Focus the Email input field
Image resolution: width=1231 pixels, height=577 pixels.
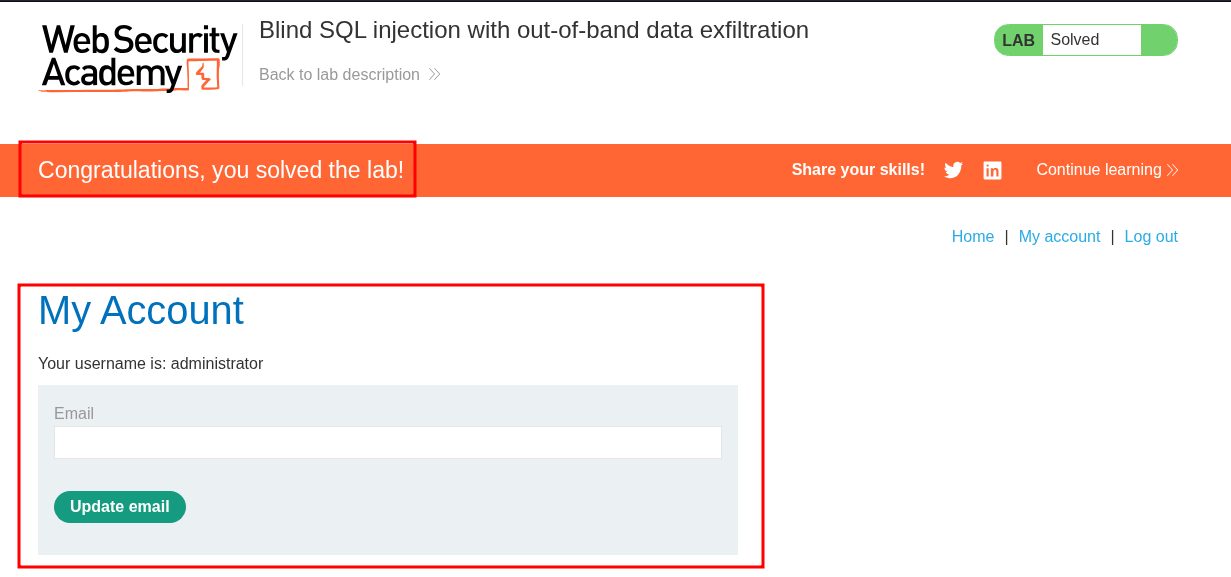coord(387,443)
